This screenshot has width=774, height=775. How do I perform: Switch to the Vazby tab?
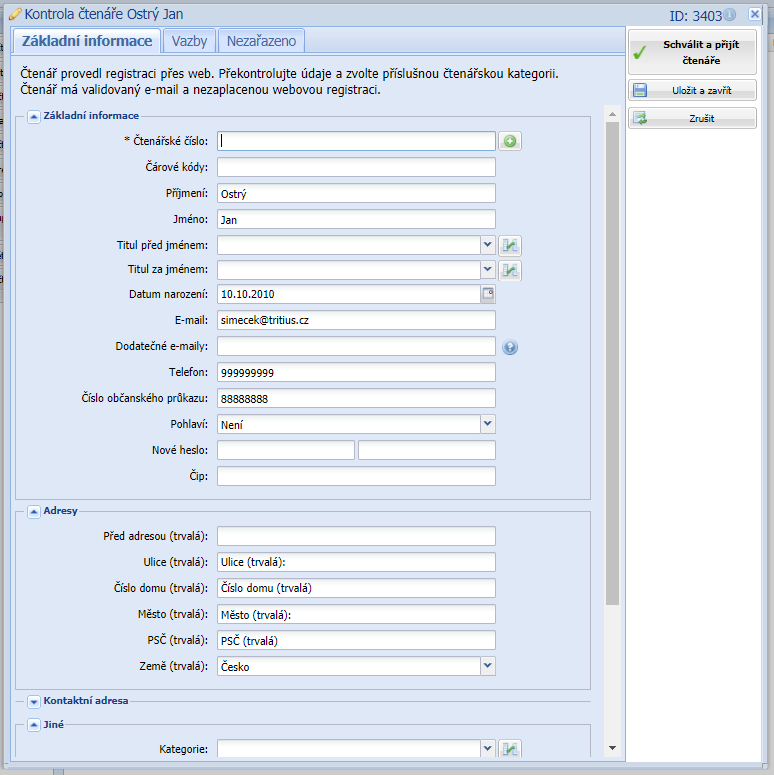(x=189, y=41)
